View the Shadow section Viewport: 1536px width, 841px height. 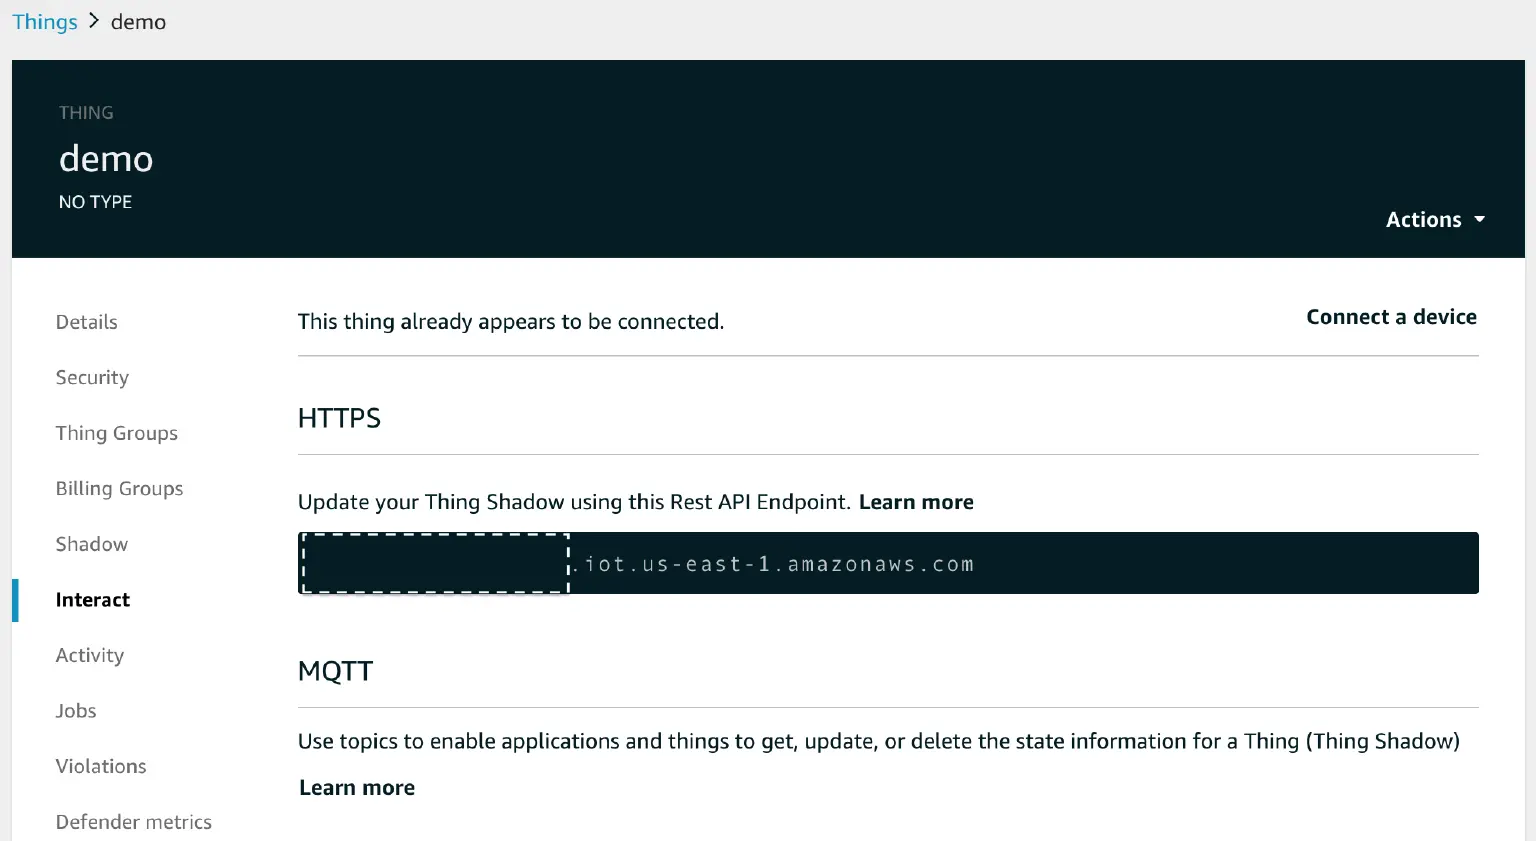click(91, 544)
